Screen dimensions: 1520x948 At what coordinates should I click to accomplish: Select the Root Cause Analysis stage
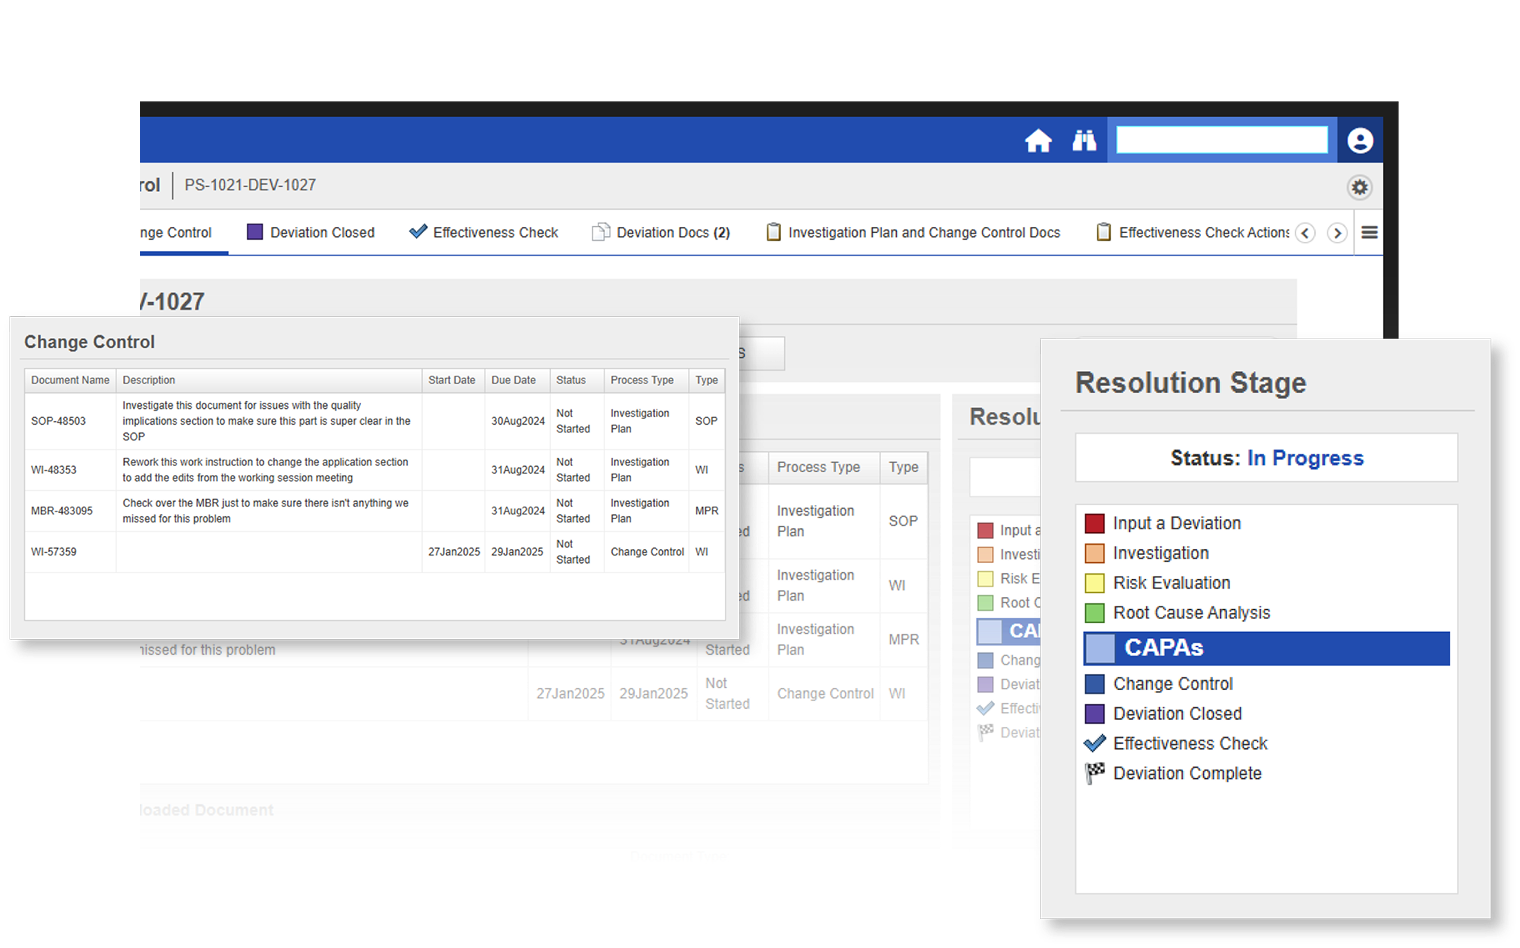click(1191, 612)
